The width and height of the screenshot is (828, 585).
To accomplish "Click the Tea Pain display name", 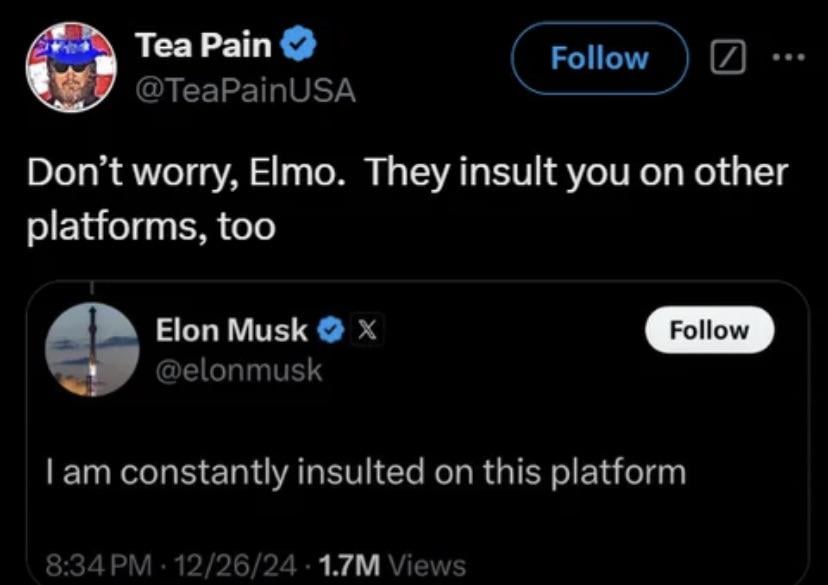I will pyautogui.click(x=202, y=45).
